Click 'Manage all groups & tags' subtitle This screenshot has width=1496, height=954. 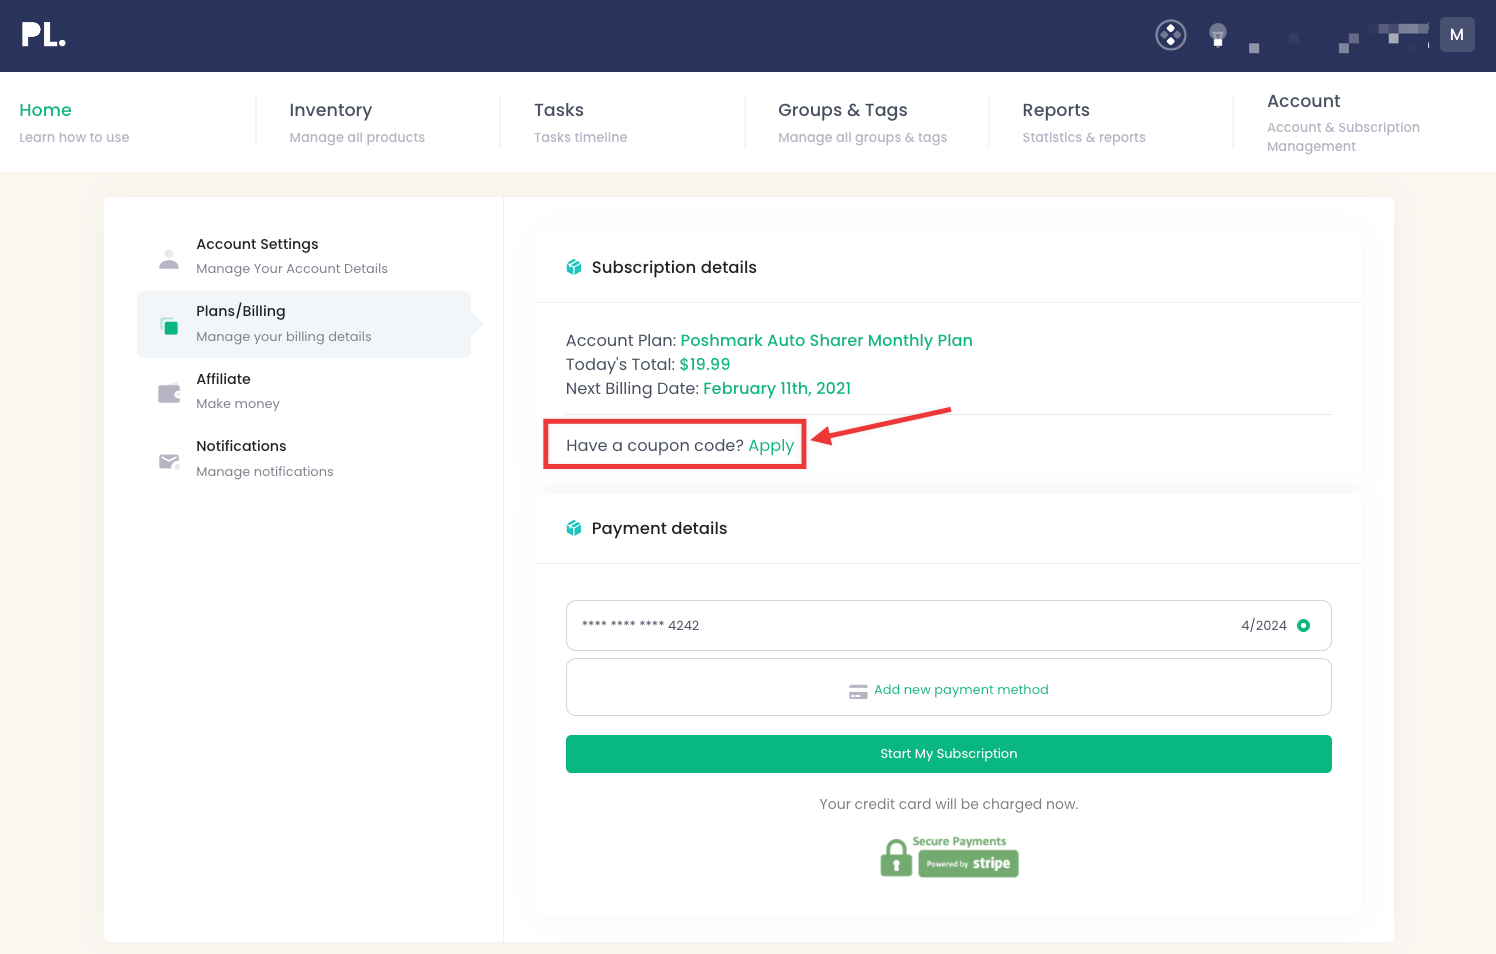(x=862, y=137)
